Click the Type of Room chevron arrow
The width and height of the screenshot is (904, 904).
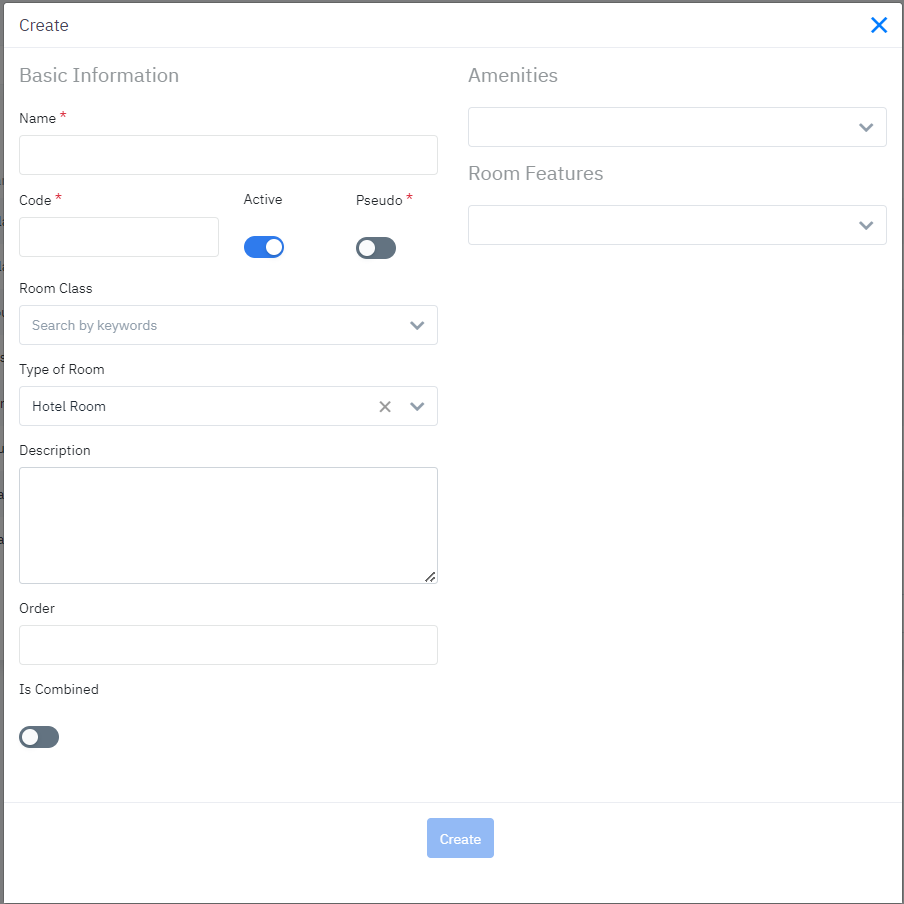pos(417,406)
